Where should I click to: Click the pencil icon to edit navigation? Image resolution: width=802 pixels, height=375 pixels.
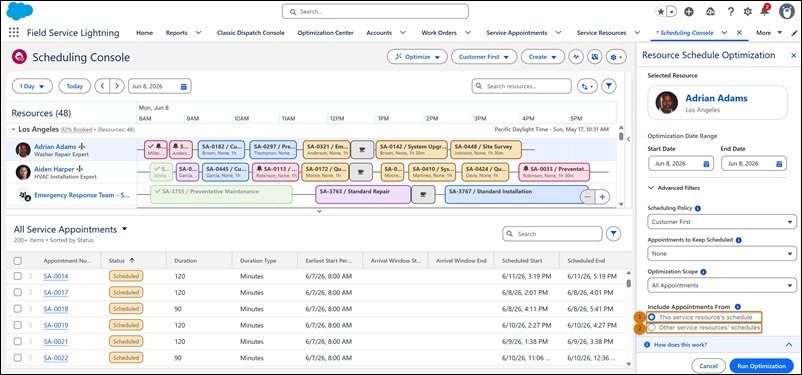pyautogui.click(x=793, y=33)
